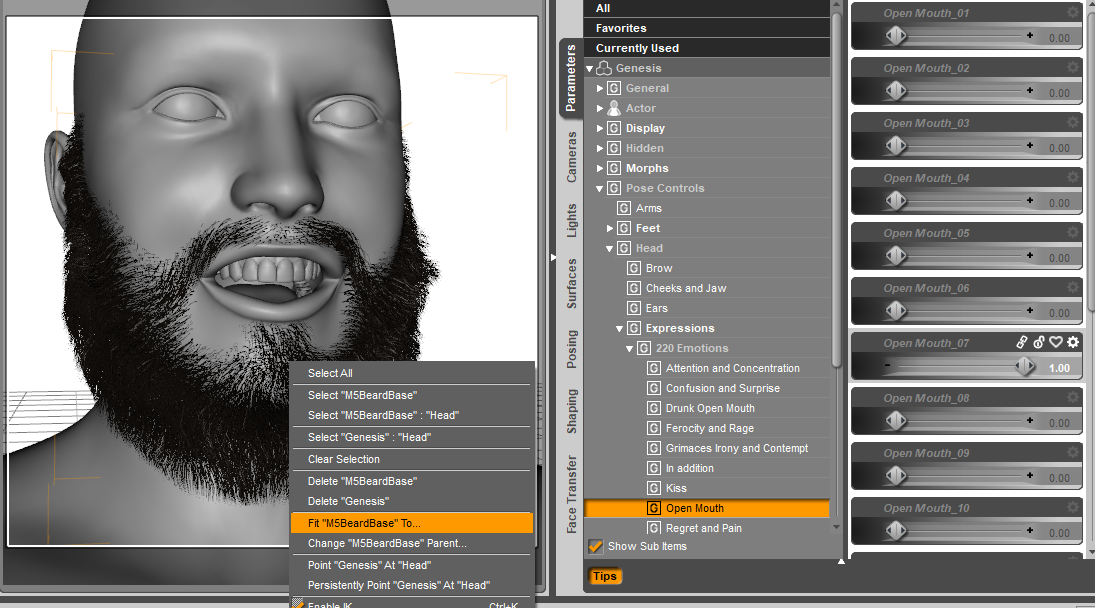Select Ferocity and Rage tree item
Screen dimensions: 1095x608
click(x=710, y=428)
